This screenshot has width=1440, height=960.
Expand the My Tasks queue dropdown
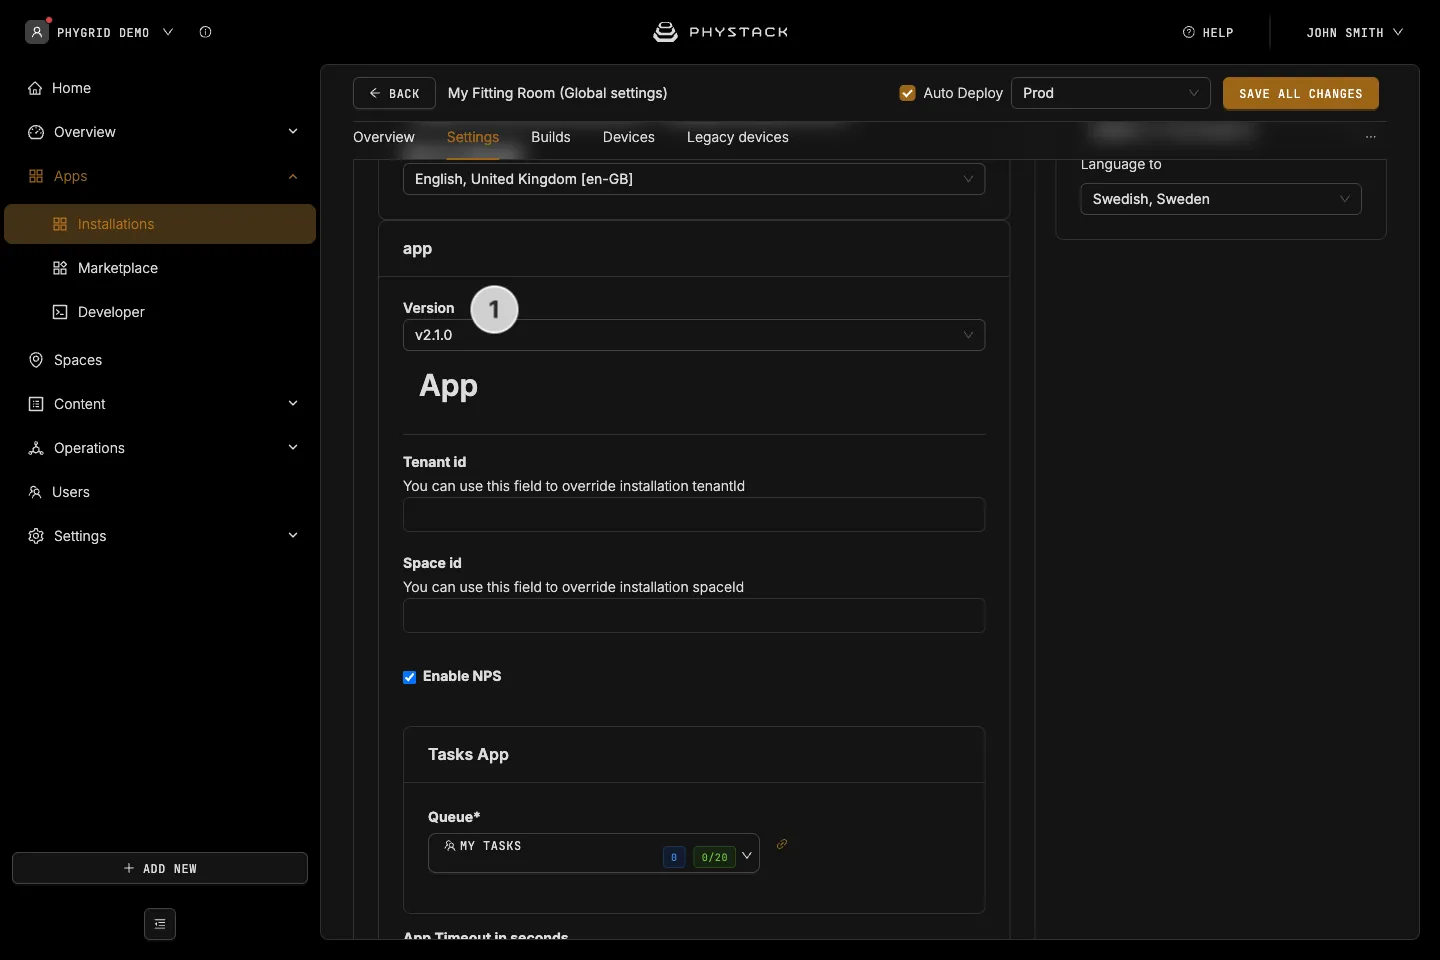pyautogui.click(x=594, y=853)
